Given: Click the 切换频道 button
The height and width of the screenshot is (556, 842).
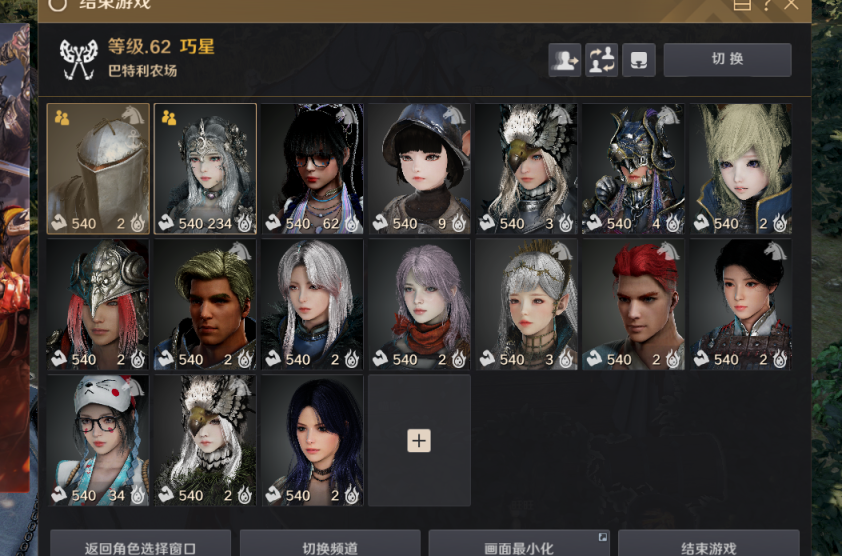Looking at the screenshot, I should (330, 545).
